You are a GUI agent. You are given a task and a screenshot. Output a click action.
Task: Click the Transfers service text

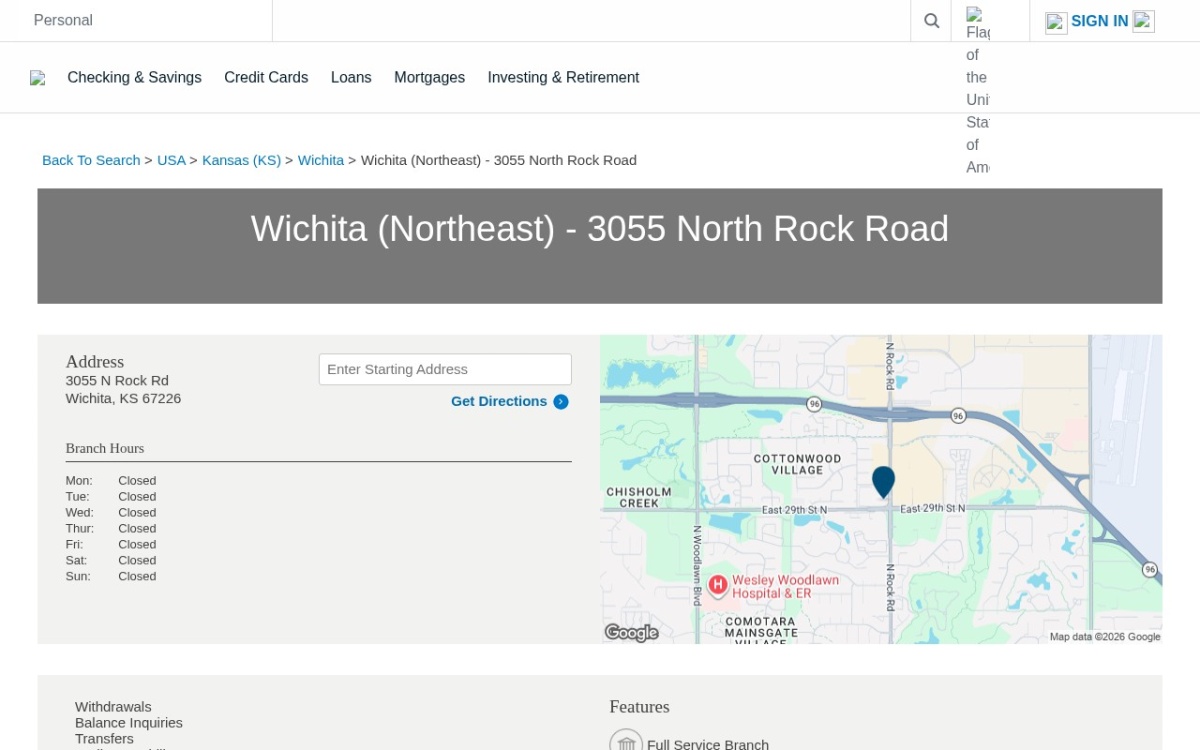coord(104,739)
